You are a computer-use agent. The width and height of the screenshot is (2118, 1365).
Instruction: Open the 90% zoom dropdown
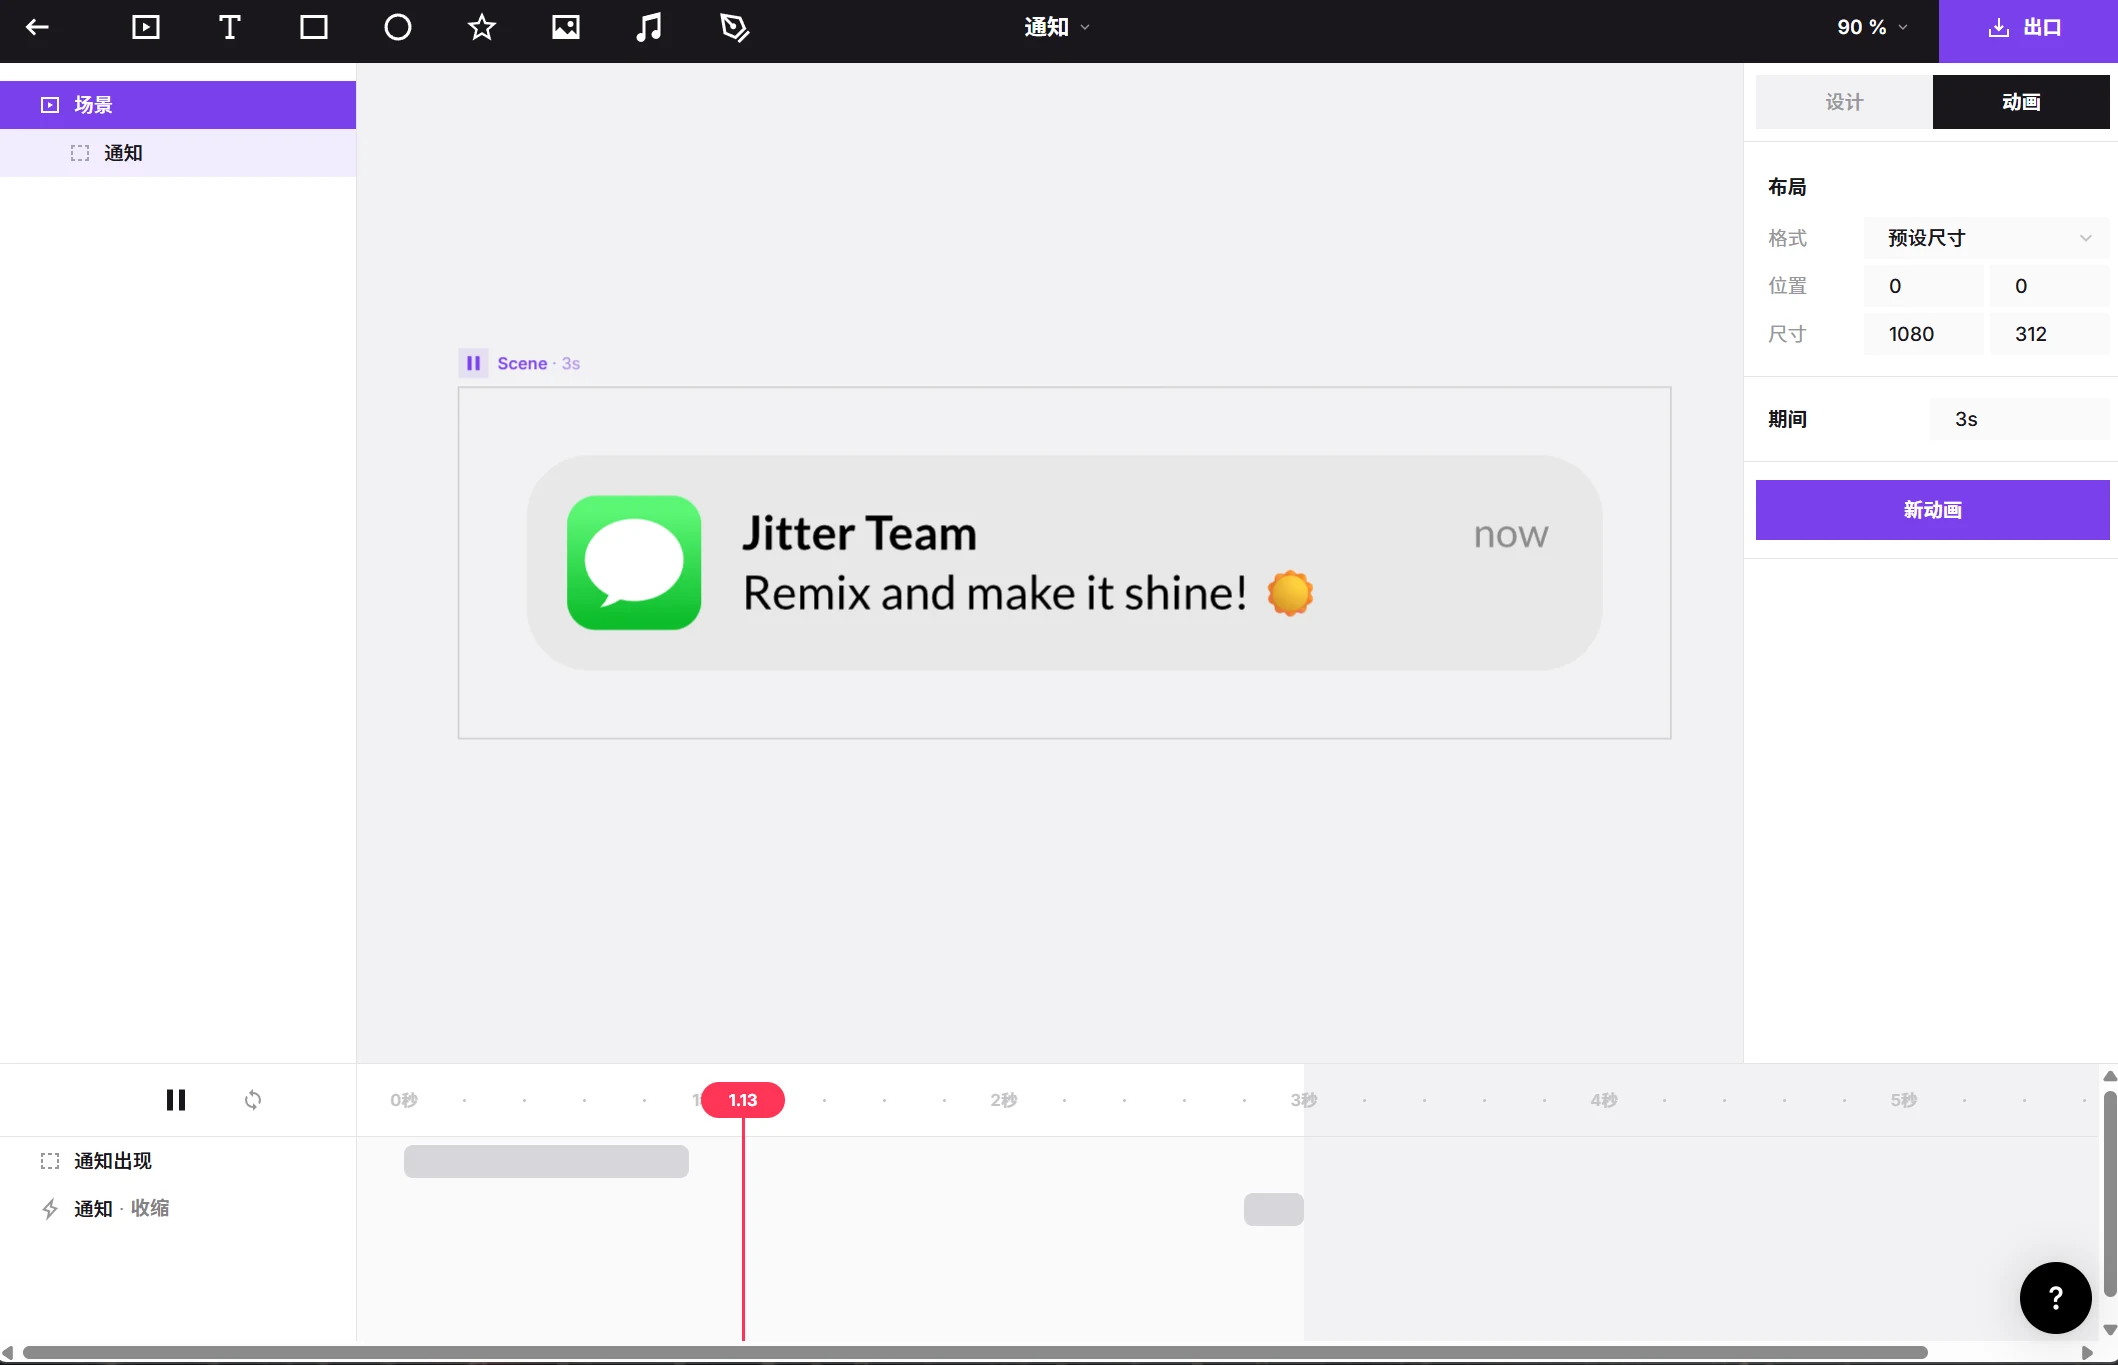click(x=1869, y=27)
